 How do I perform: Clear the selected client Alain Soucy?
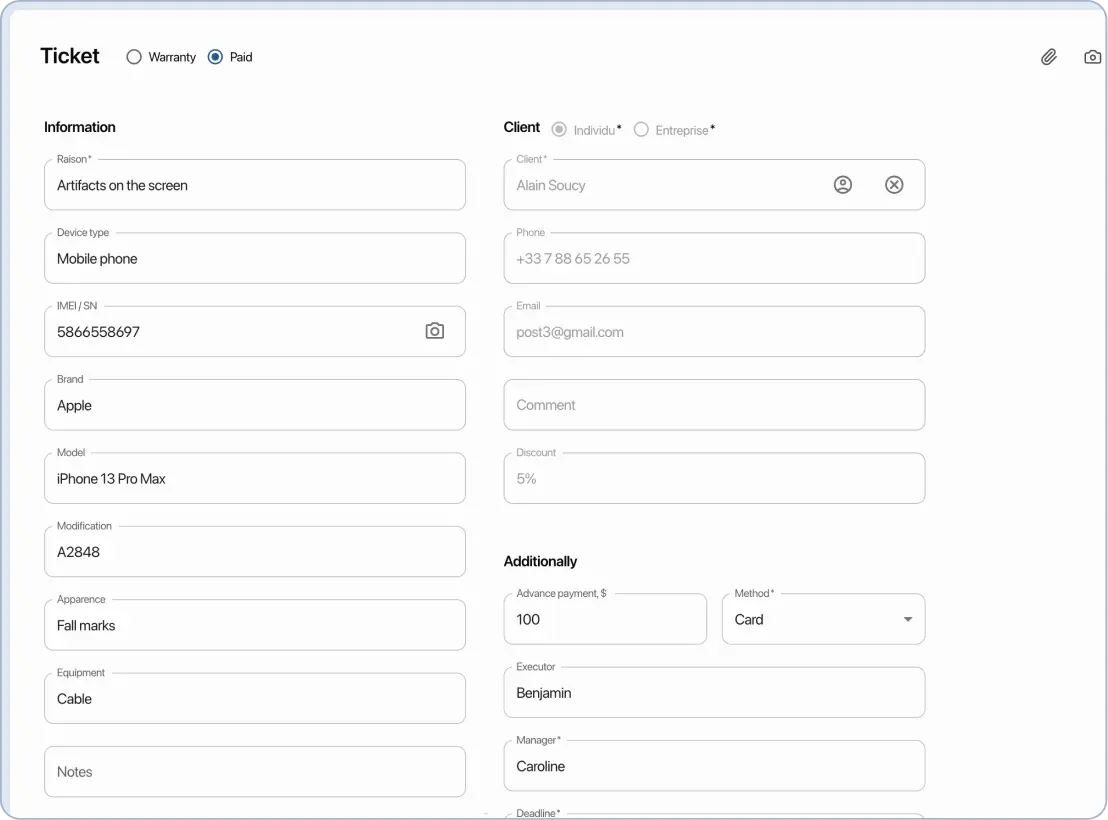tap(894, 184)
